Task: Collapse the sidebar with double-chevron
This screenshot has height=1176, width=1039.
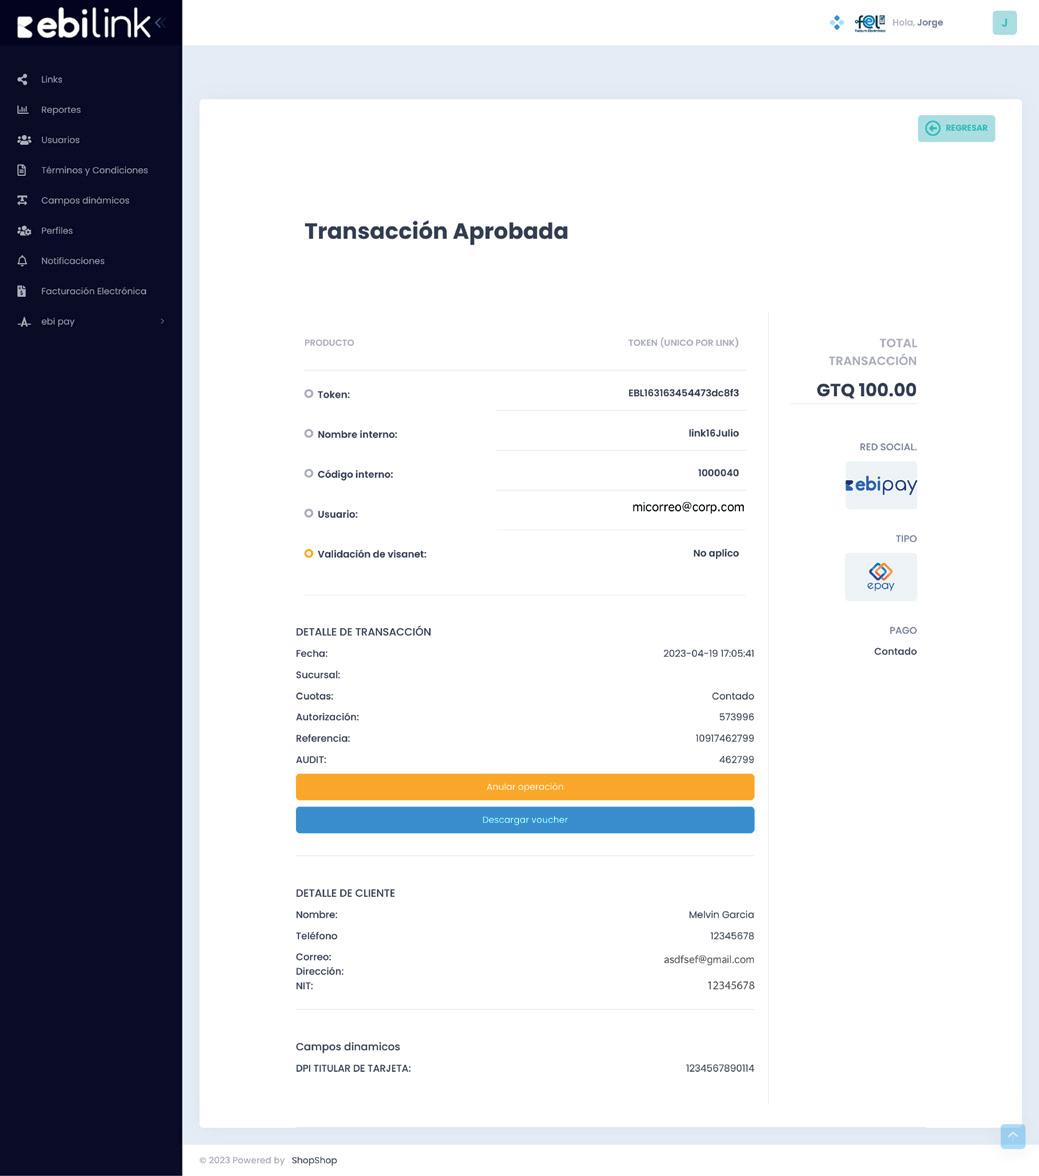Action: click(x=160, y=22)
